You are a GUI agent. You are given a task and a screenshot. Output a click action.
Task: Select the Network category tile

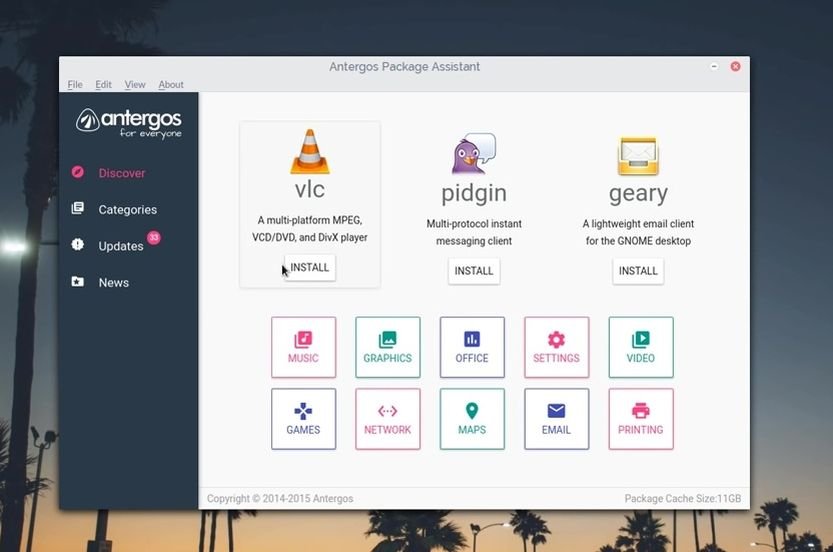[387, 419]
